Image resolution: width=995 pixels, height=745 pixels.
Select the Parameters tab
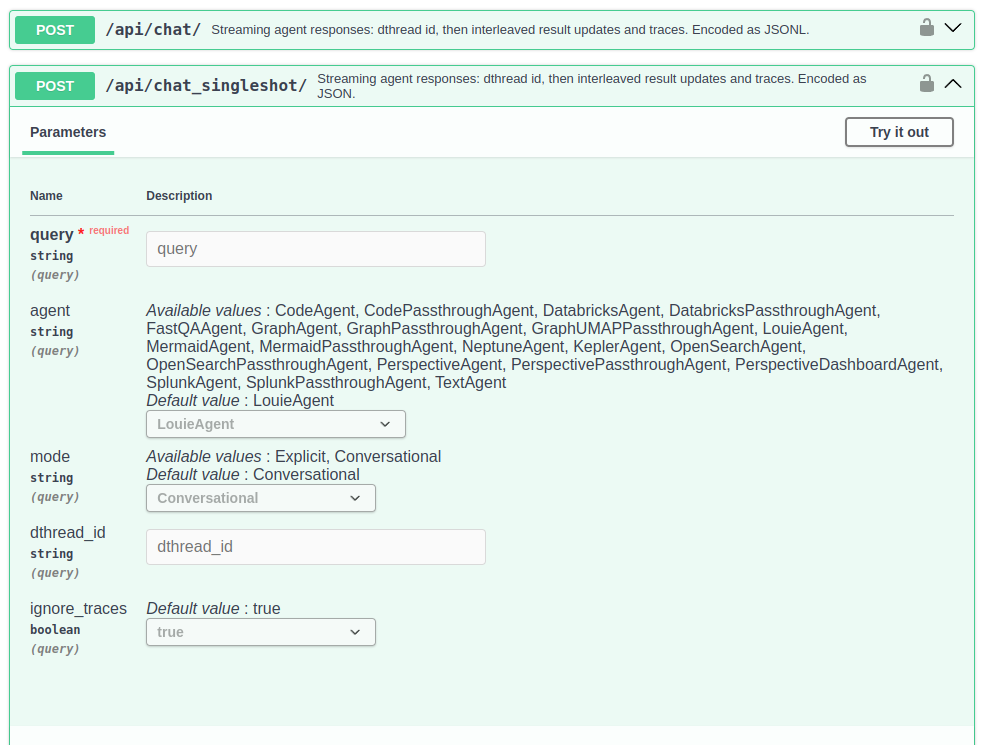coord(68,132)
